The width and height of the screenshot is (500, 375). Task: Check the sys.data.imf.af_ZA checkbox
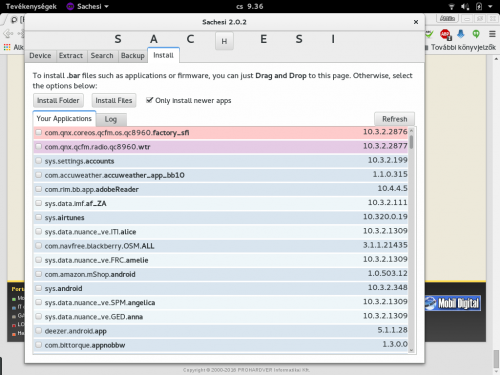[x=39, y=203]
